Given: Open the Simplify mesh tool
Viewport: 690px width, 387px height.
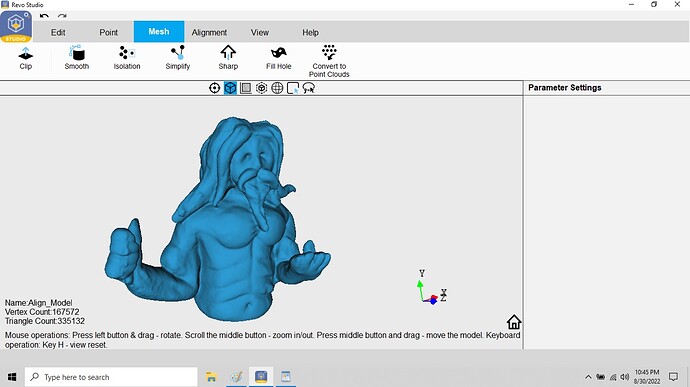Looking at the screenshot, I should (178, 58).
